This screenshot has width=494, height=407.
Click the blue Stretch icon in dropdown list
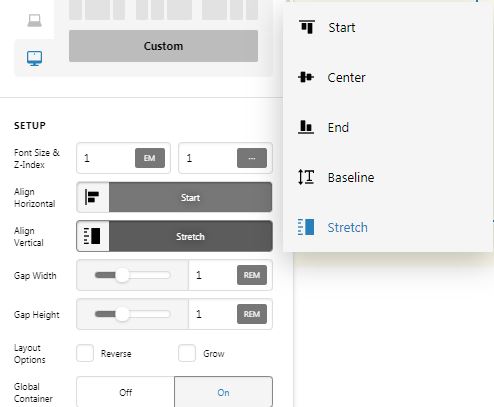[x=306, y=227]
